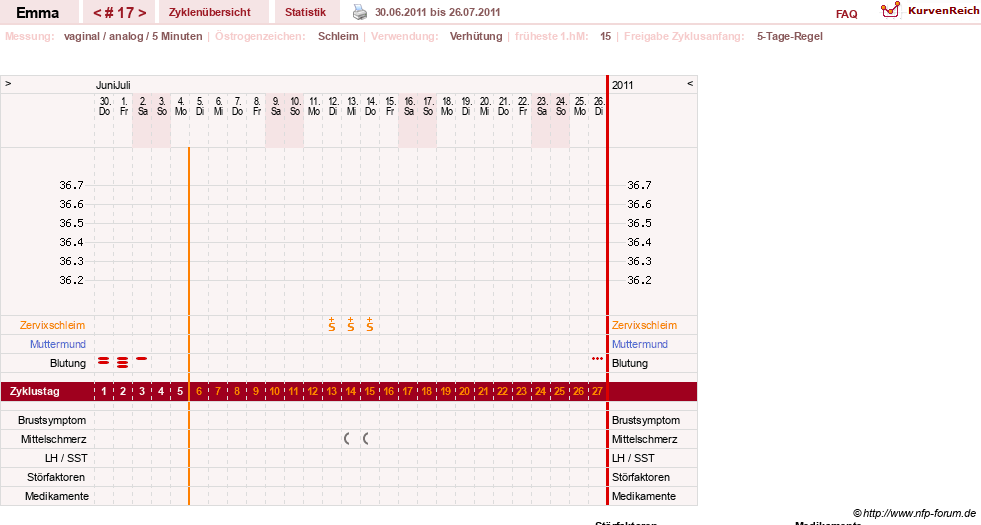Screen dimensions: 981x525
Task: Select cycle day 20 cell
Action: click(464, 391)
